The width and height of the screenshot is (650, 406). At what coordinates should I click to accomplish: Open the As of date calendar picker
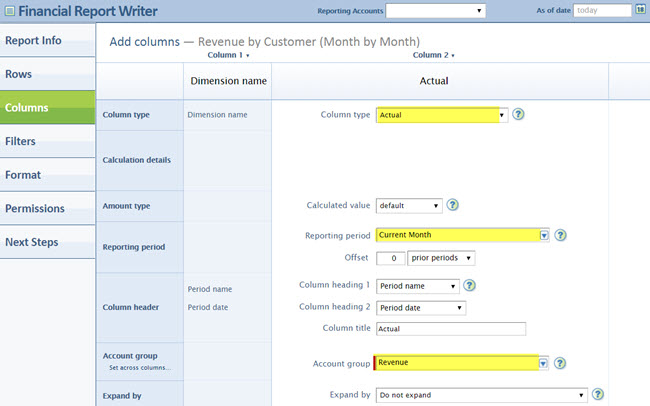[x=640, y=10]
